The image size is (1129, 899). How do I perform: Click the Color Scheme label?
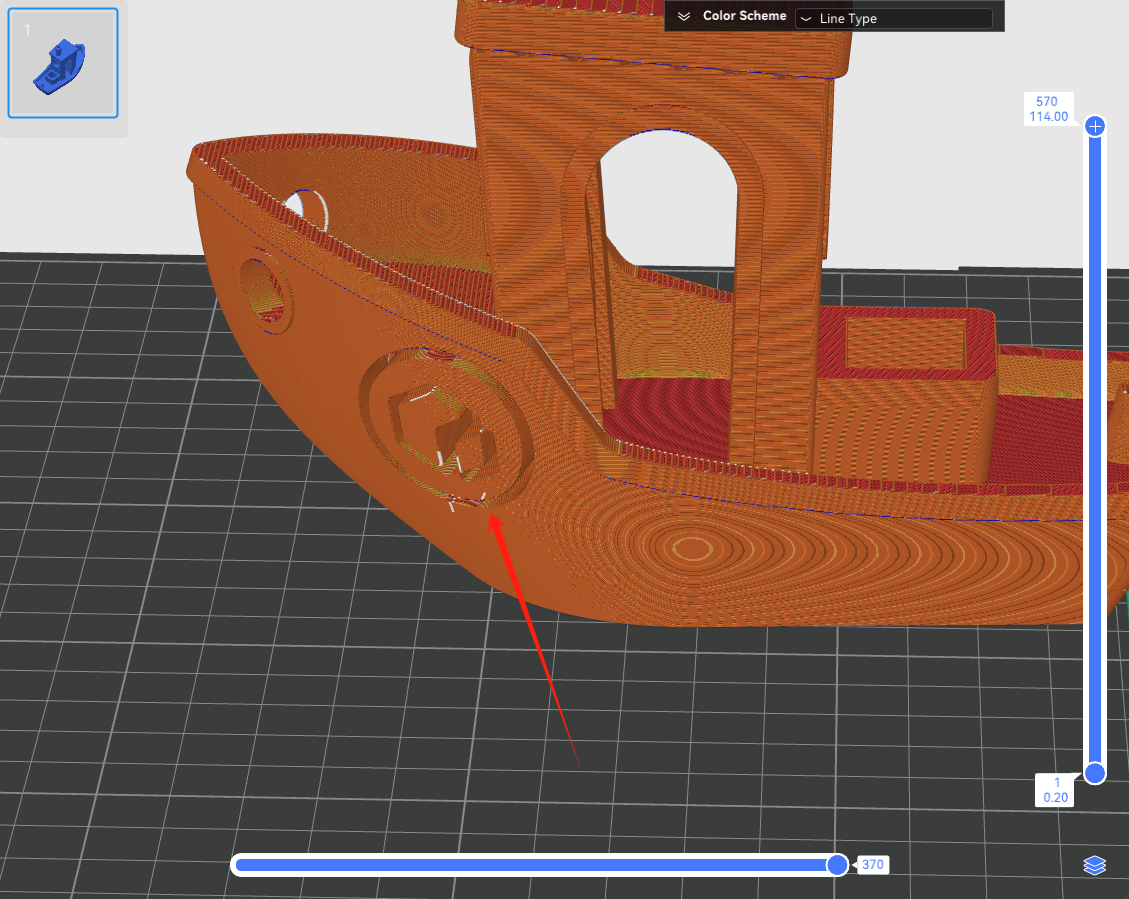pyautogui.click(x=744, y=16)
